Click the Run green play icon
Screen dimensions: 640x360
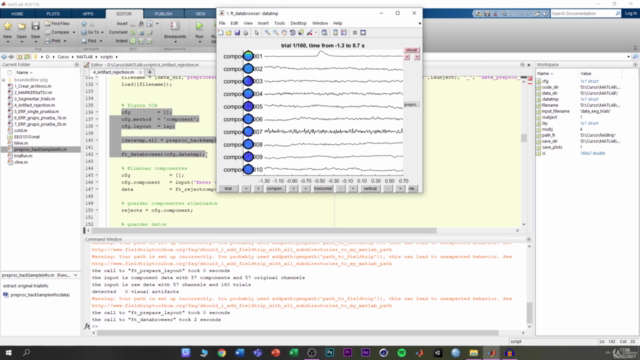[x=199, y=27]
